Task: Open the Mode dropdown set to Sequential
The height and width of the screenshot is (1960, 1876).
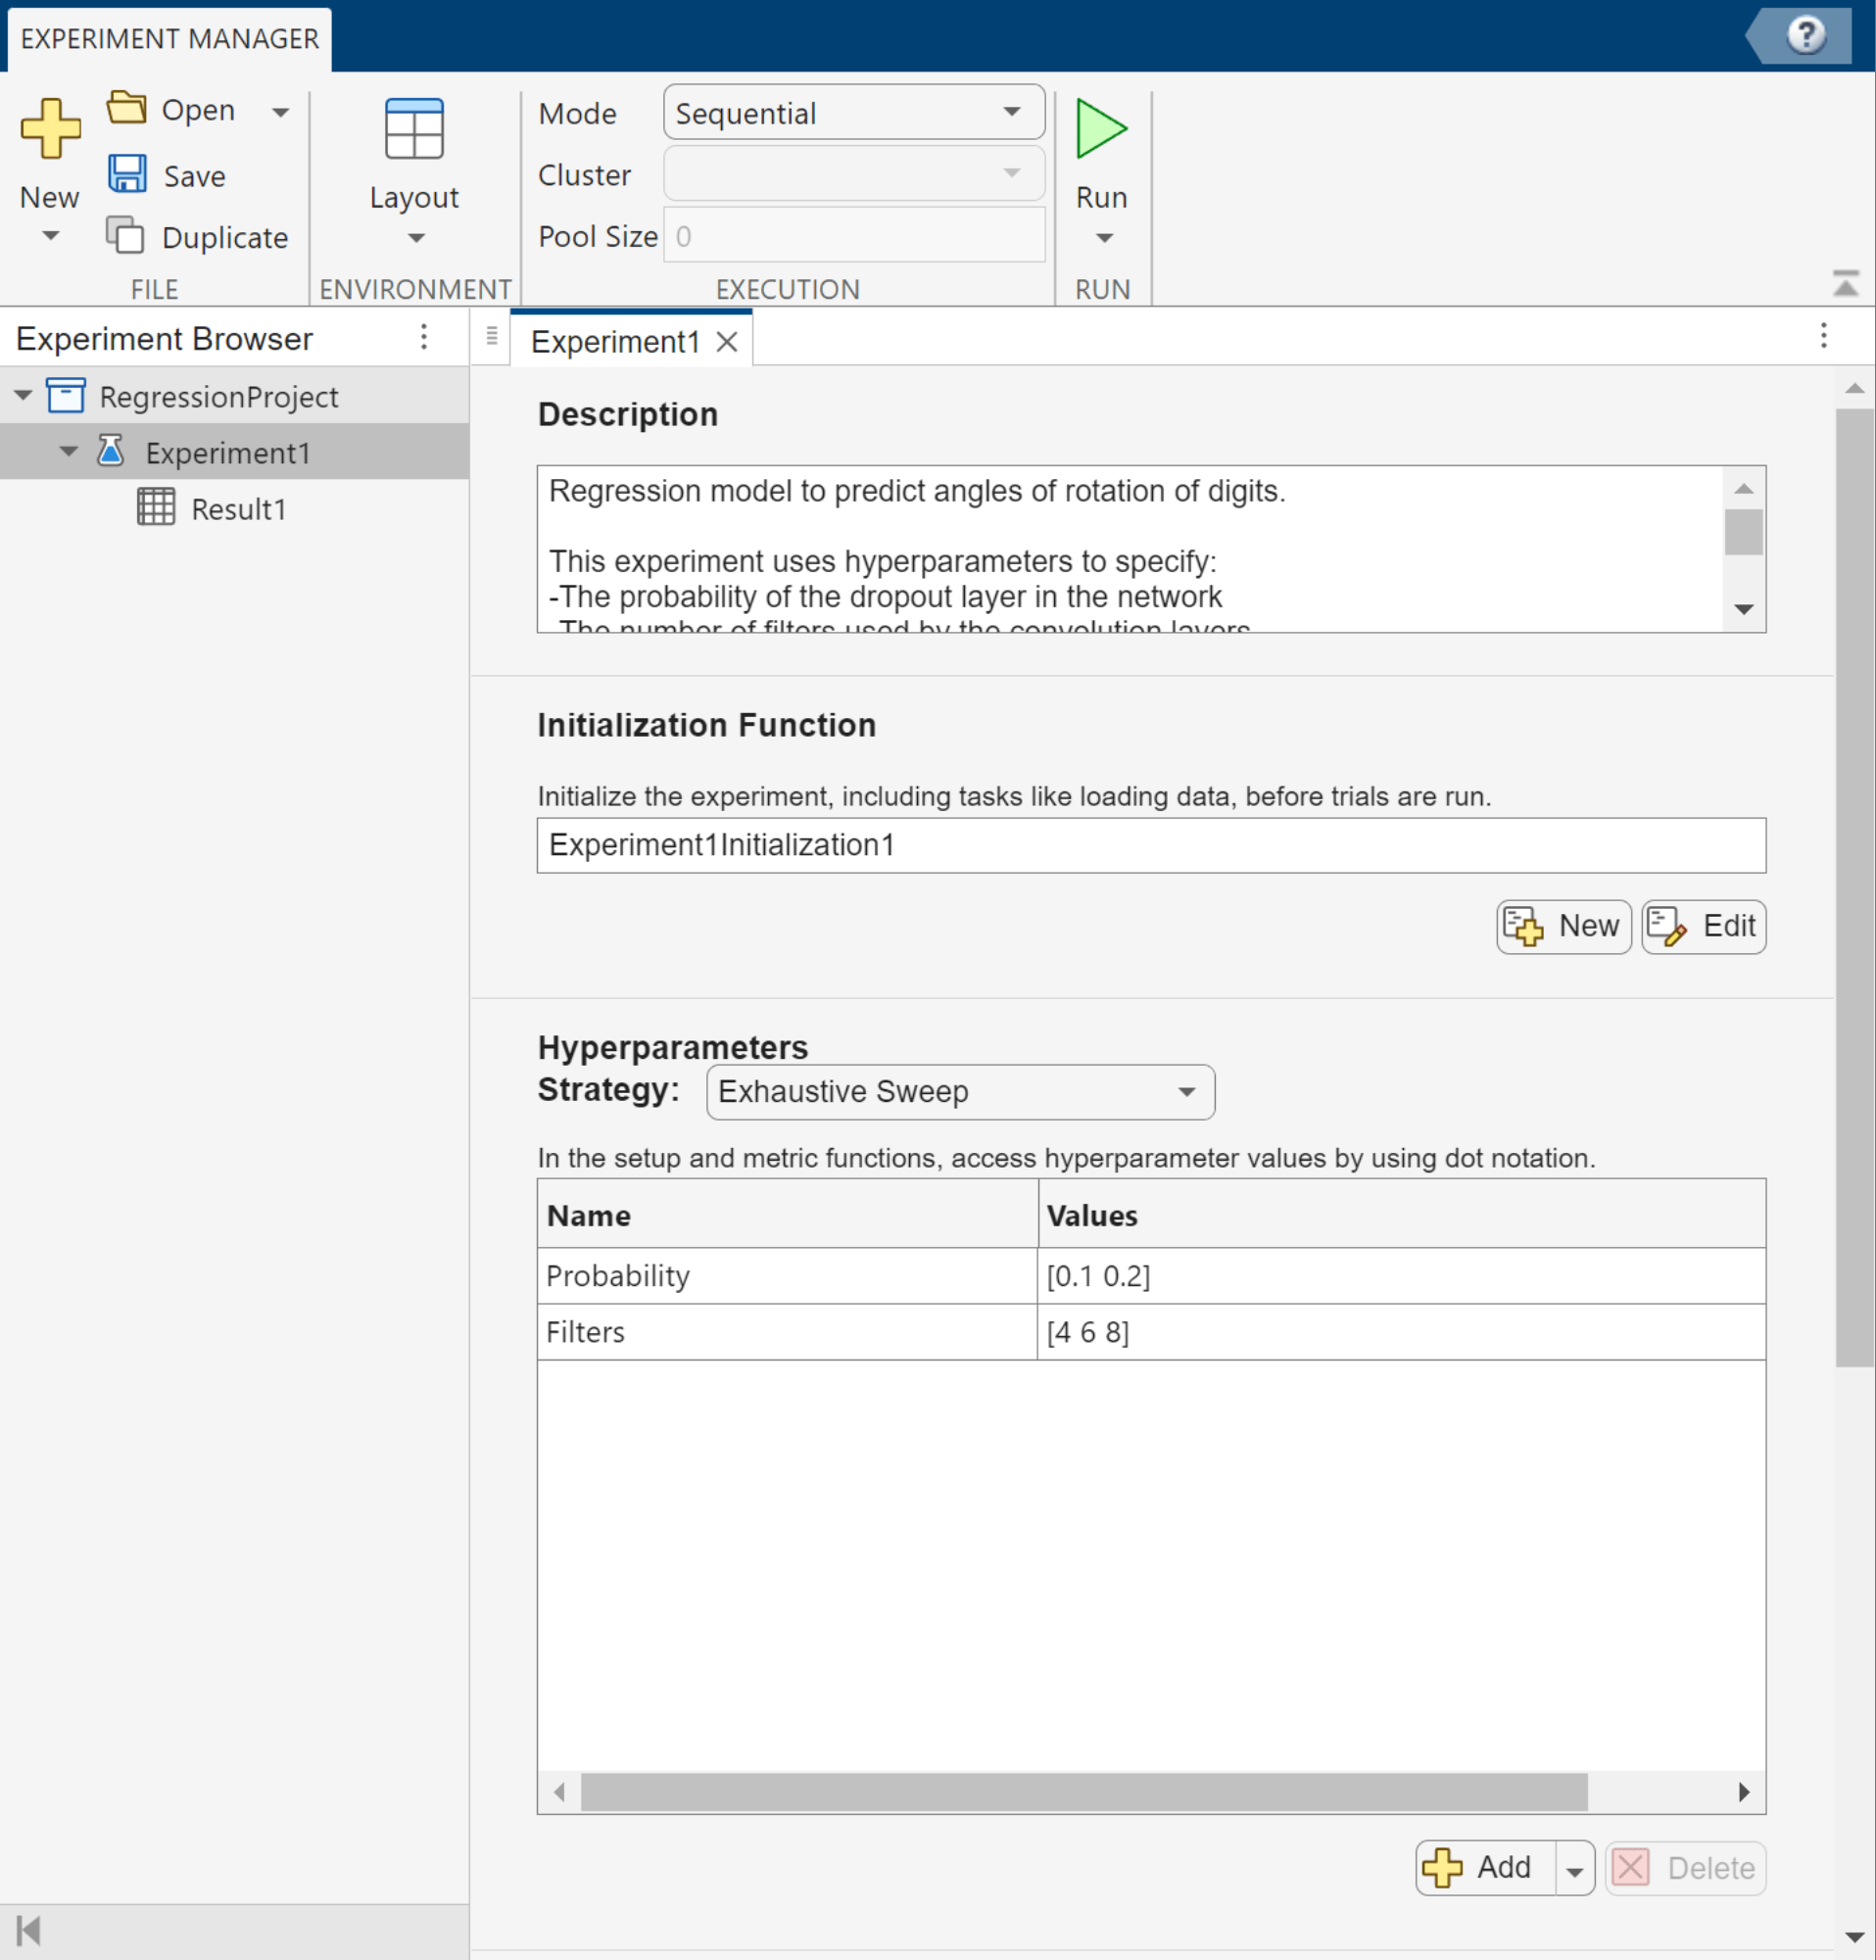Action: click(853, 113)
